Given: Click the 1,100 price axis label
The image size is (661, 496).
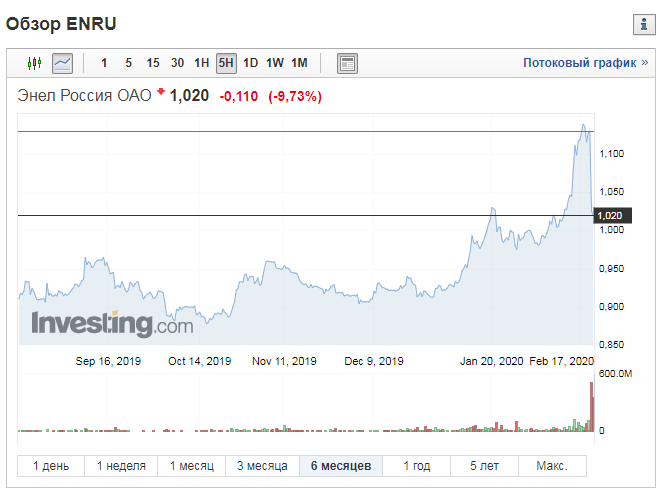Looking at the screenshot, I should pyautogui.click(x=611, y=153).
